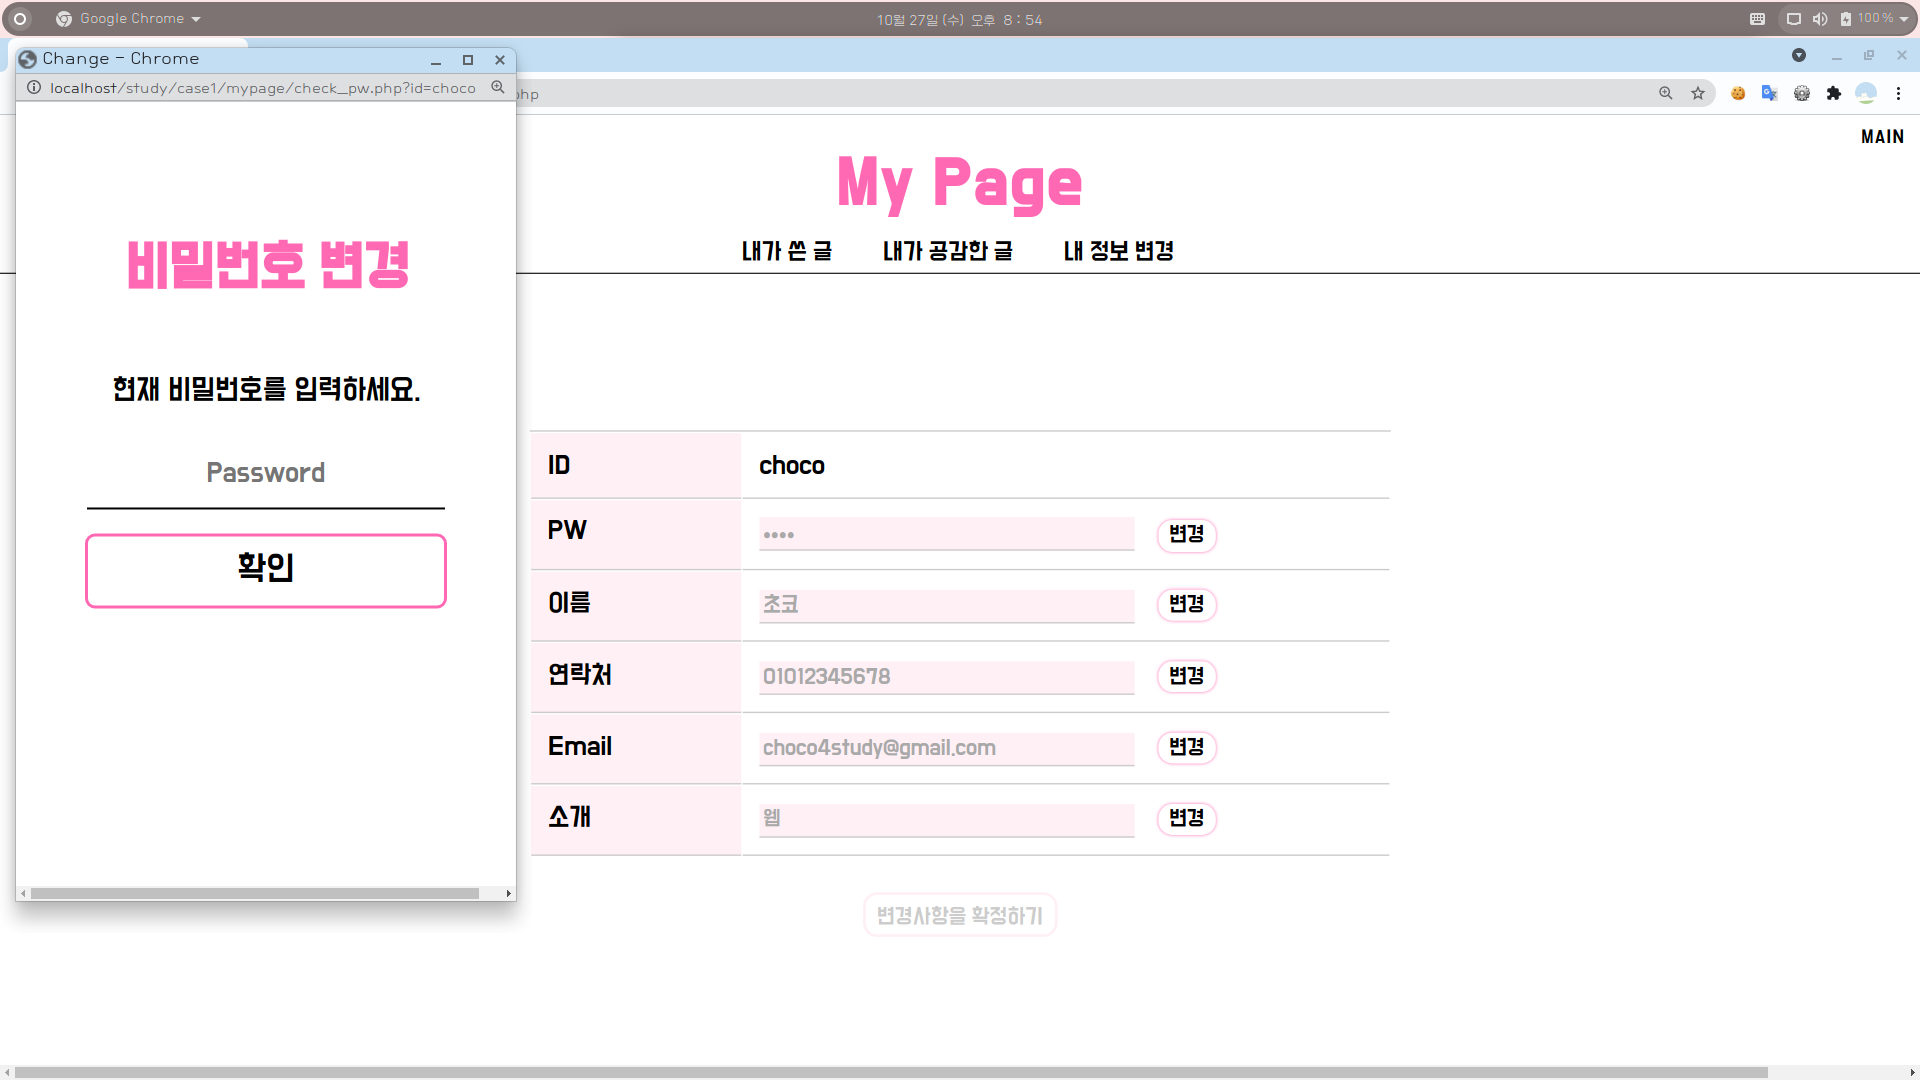
Task: Click the gear extension icon
Action: pos(1802,93)
